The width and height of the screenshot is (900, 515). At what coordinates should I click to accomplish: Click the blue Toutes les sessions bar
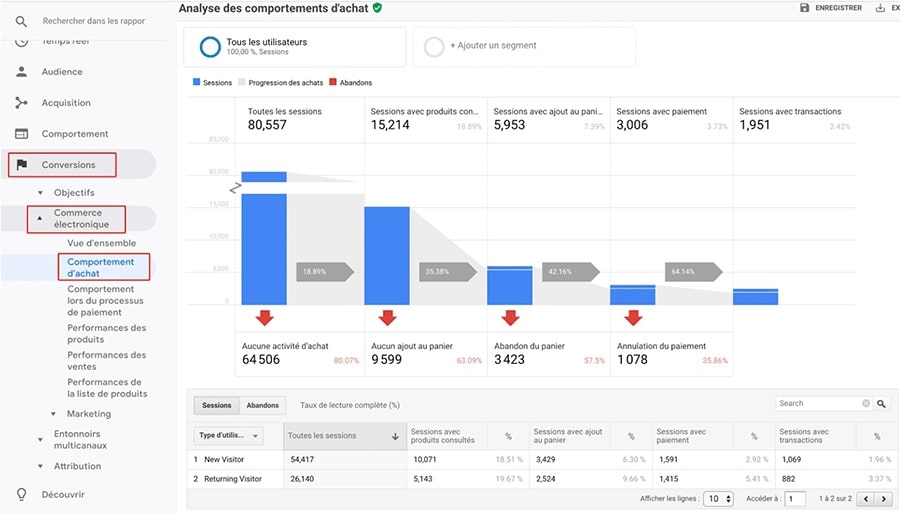click(264, 249)
